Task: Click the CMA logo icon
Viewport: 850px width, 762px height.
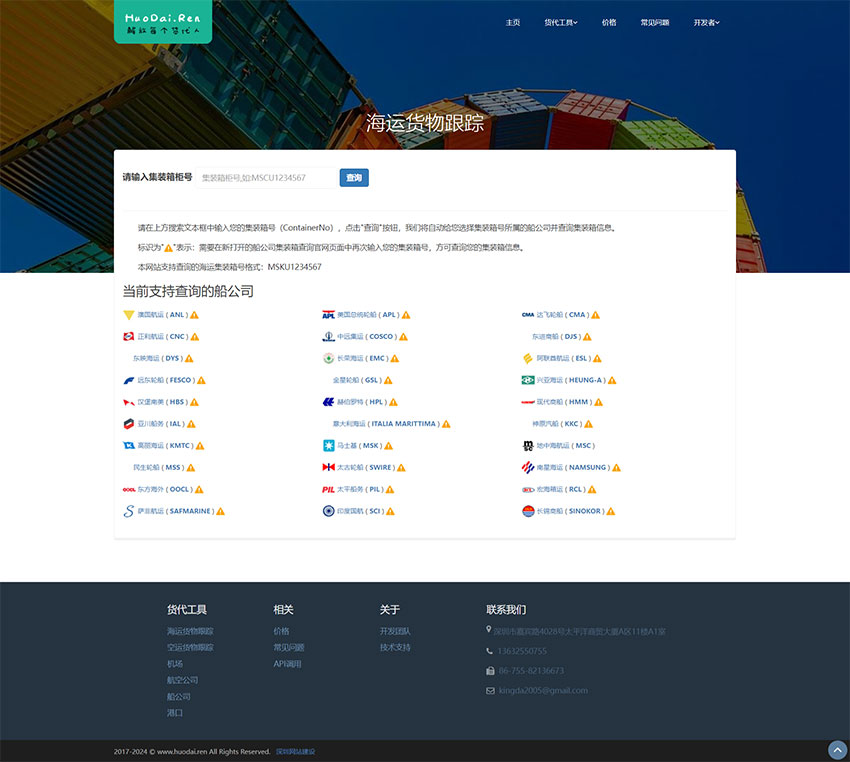Action: point(528,315)
